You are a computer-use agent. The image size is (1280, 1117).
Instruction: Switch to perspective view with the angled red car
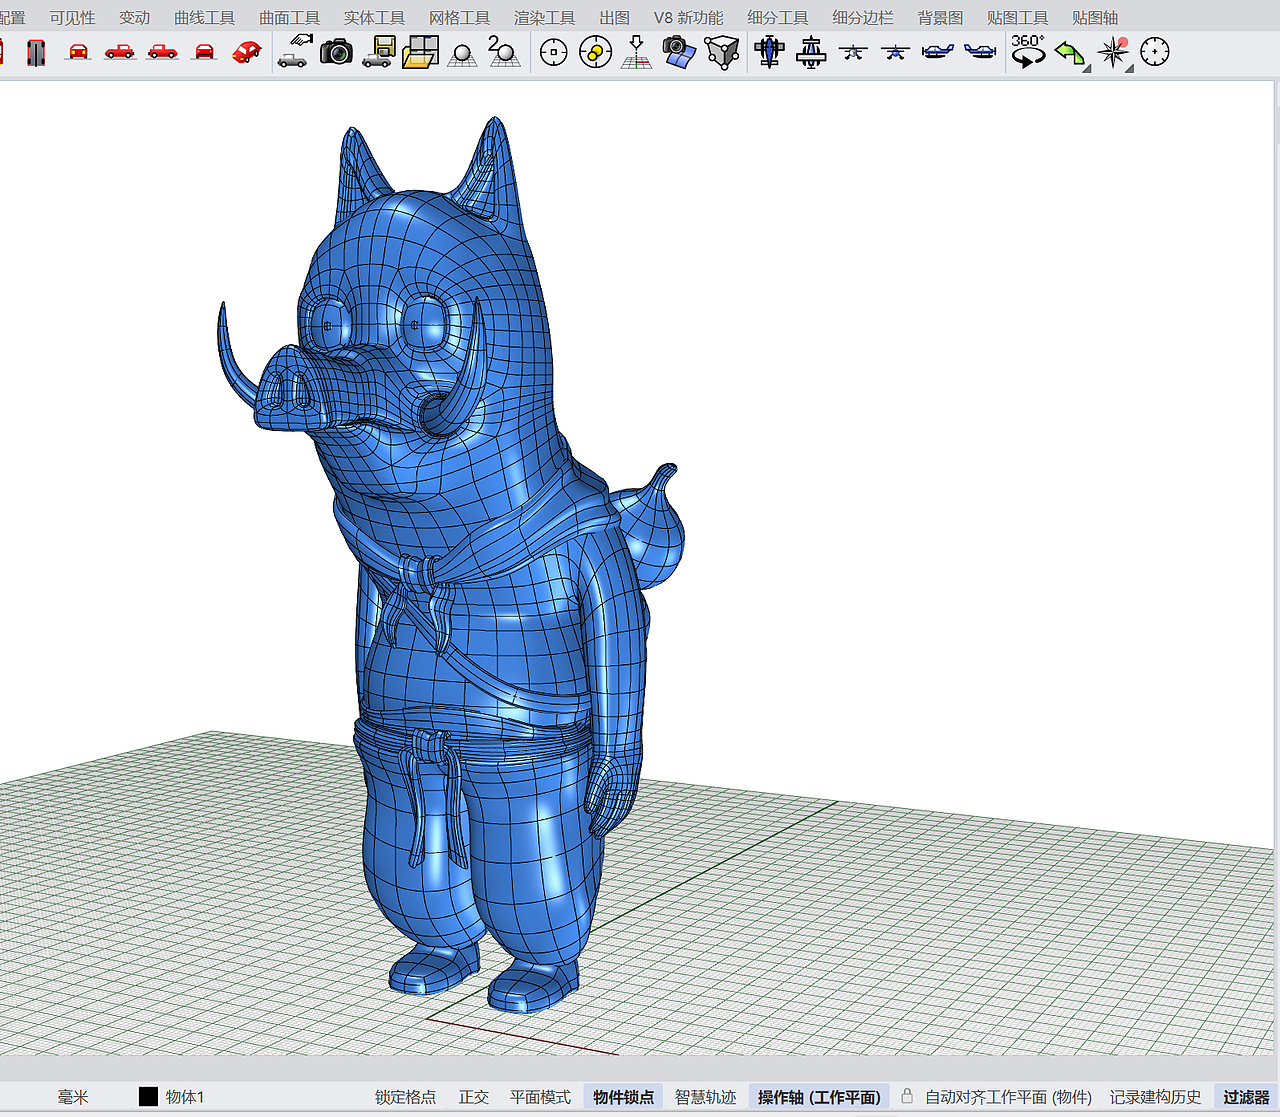coord(246,52)
